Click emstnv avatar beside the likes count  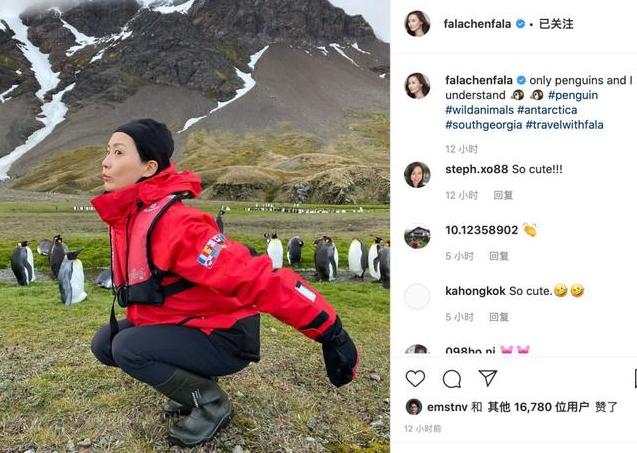[414, 407]
